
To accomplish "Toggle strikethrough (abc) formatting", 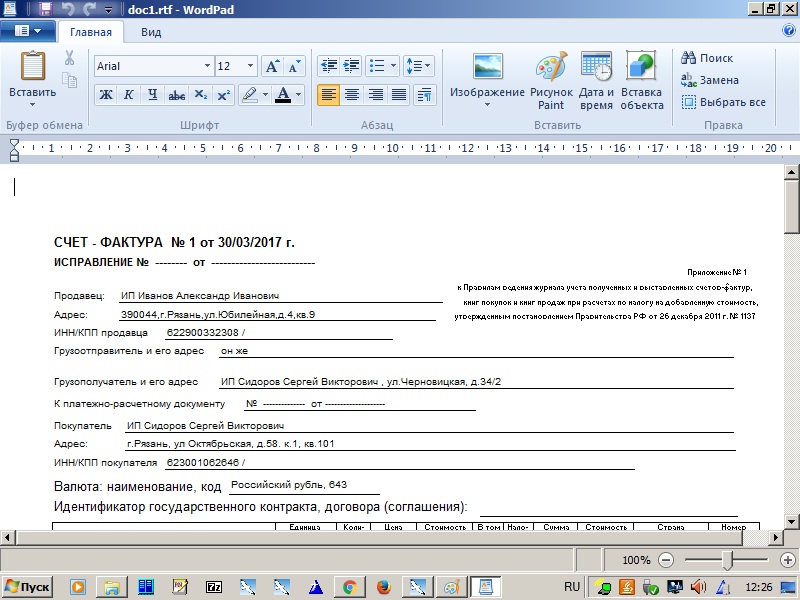I will pos(177,95).
